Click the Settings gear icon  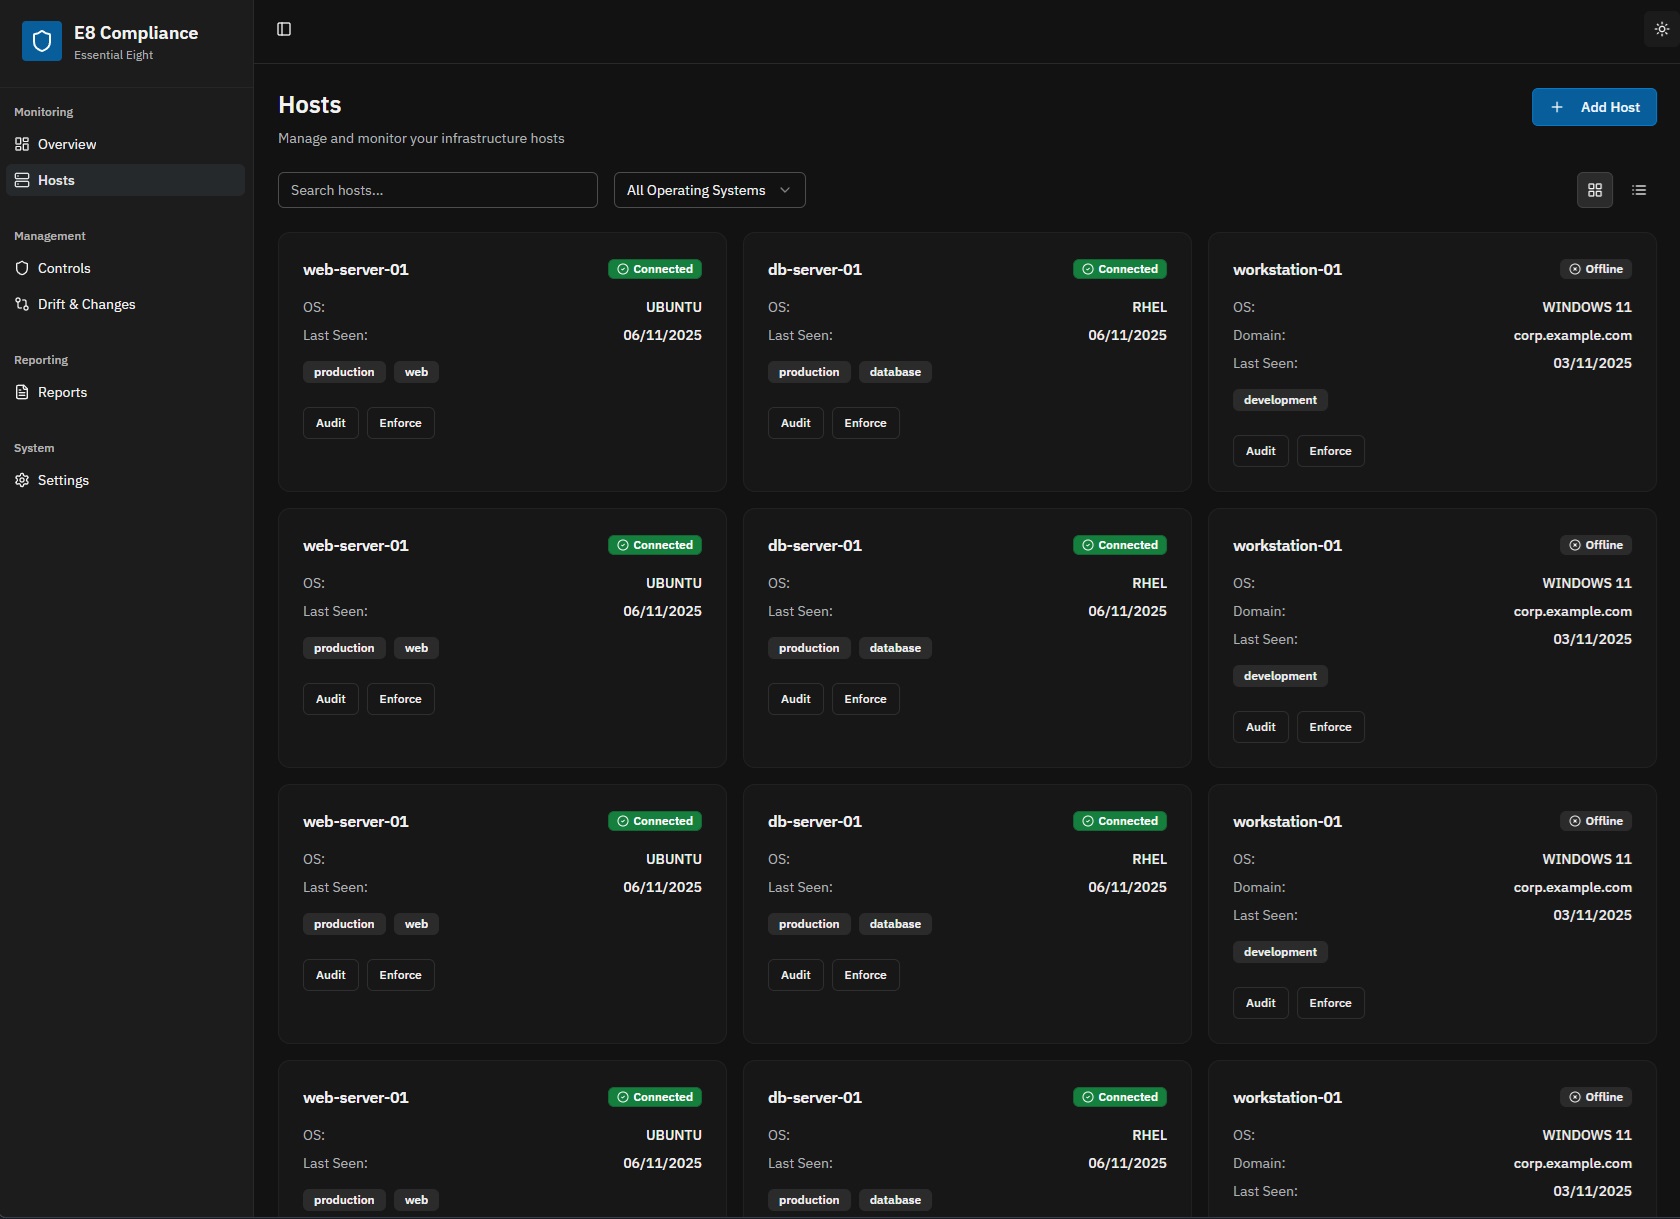tap(22, 480)
